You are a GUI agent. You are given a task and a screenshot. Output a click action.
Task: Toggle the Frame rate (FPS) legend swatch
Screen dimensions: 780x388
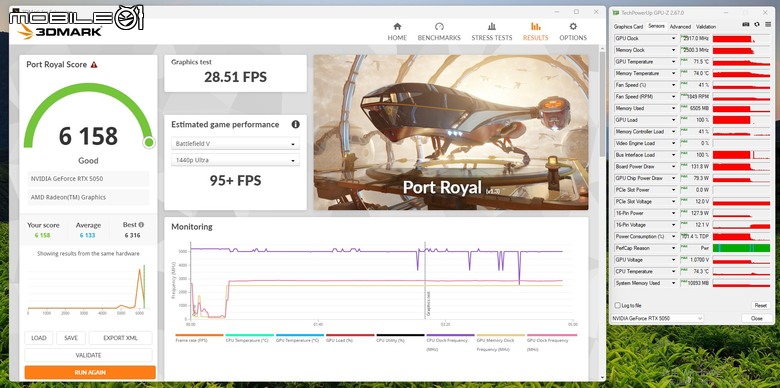pos(199,335)
